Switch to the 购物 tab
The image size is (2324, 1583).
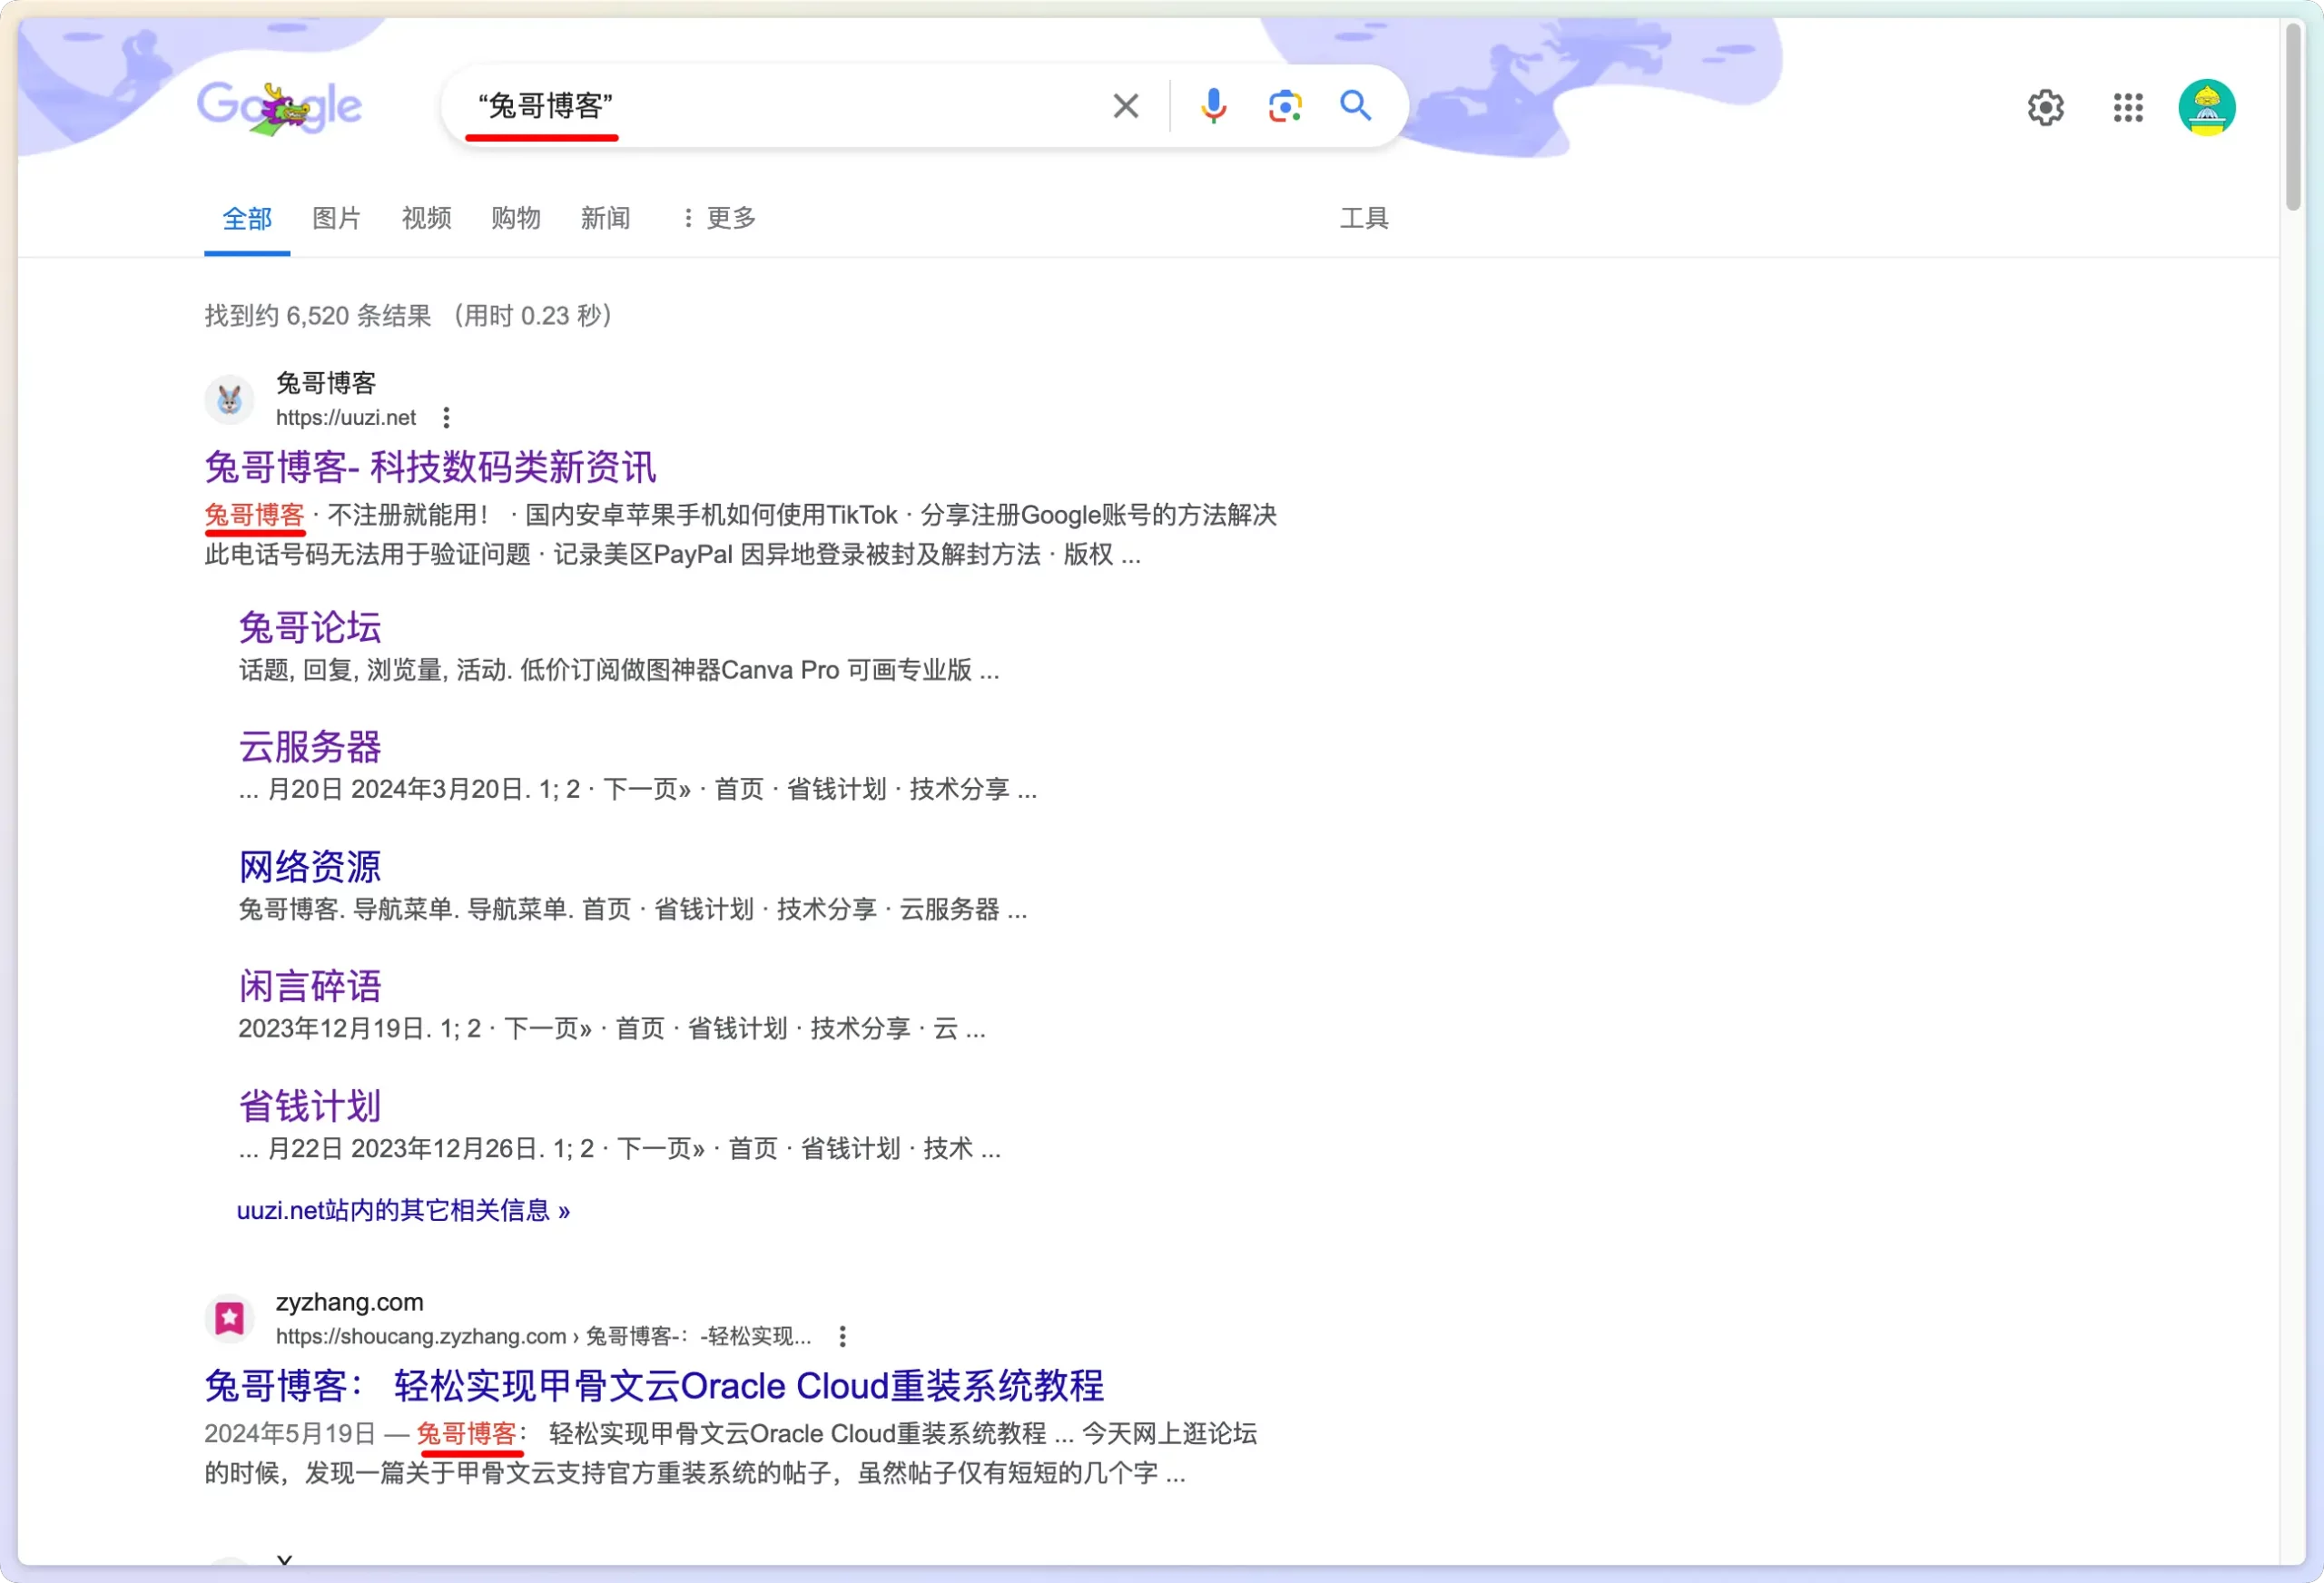(x=515, y=218)
